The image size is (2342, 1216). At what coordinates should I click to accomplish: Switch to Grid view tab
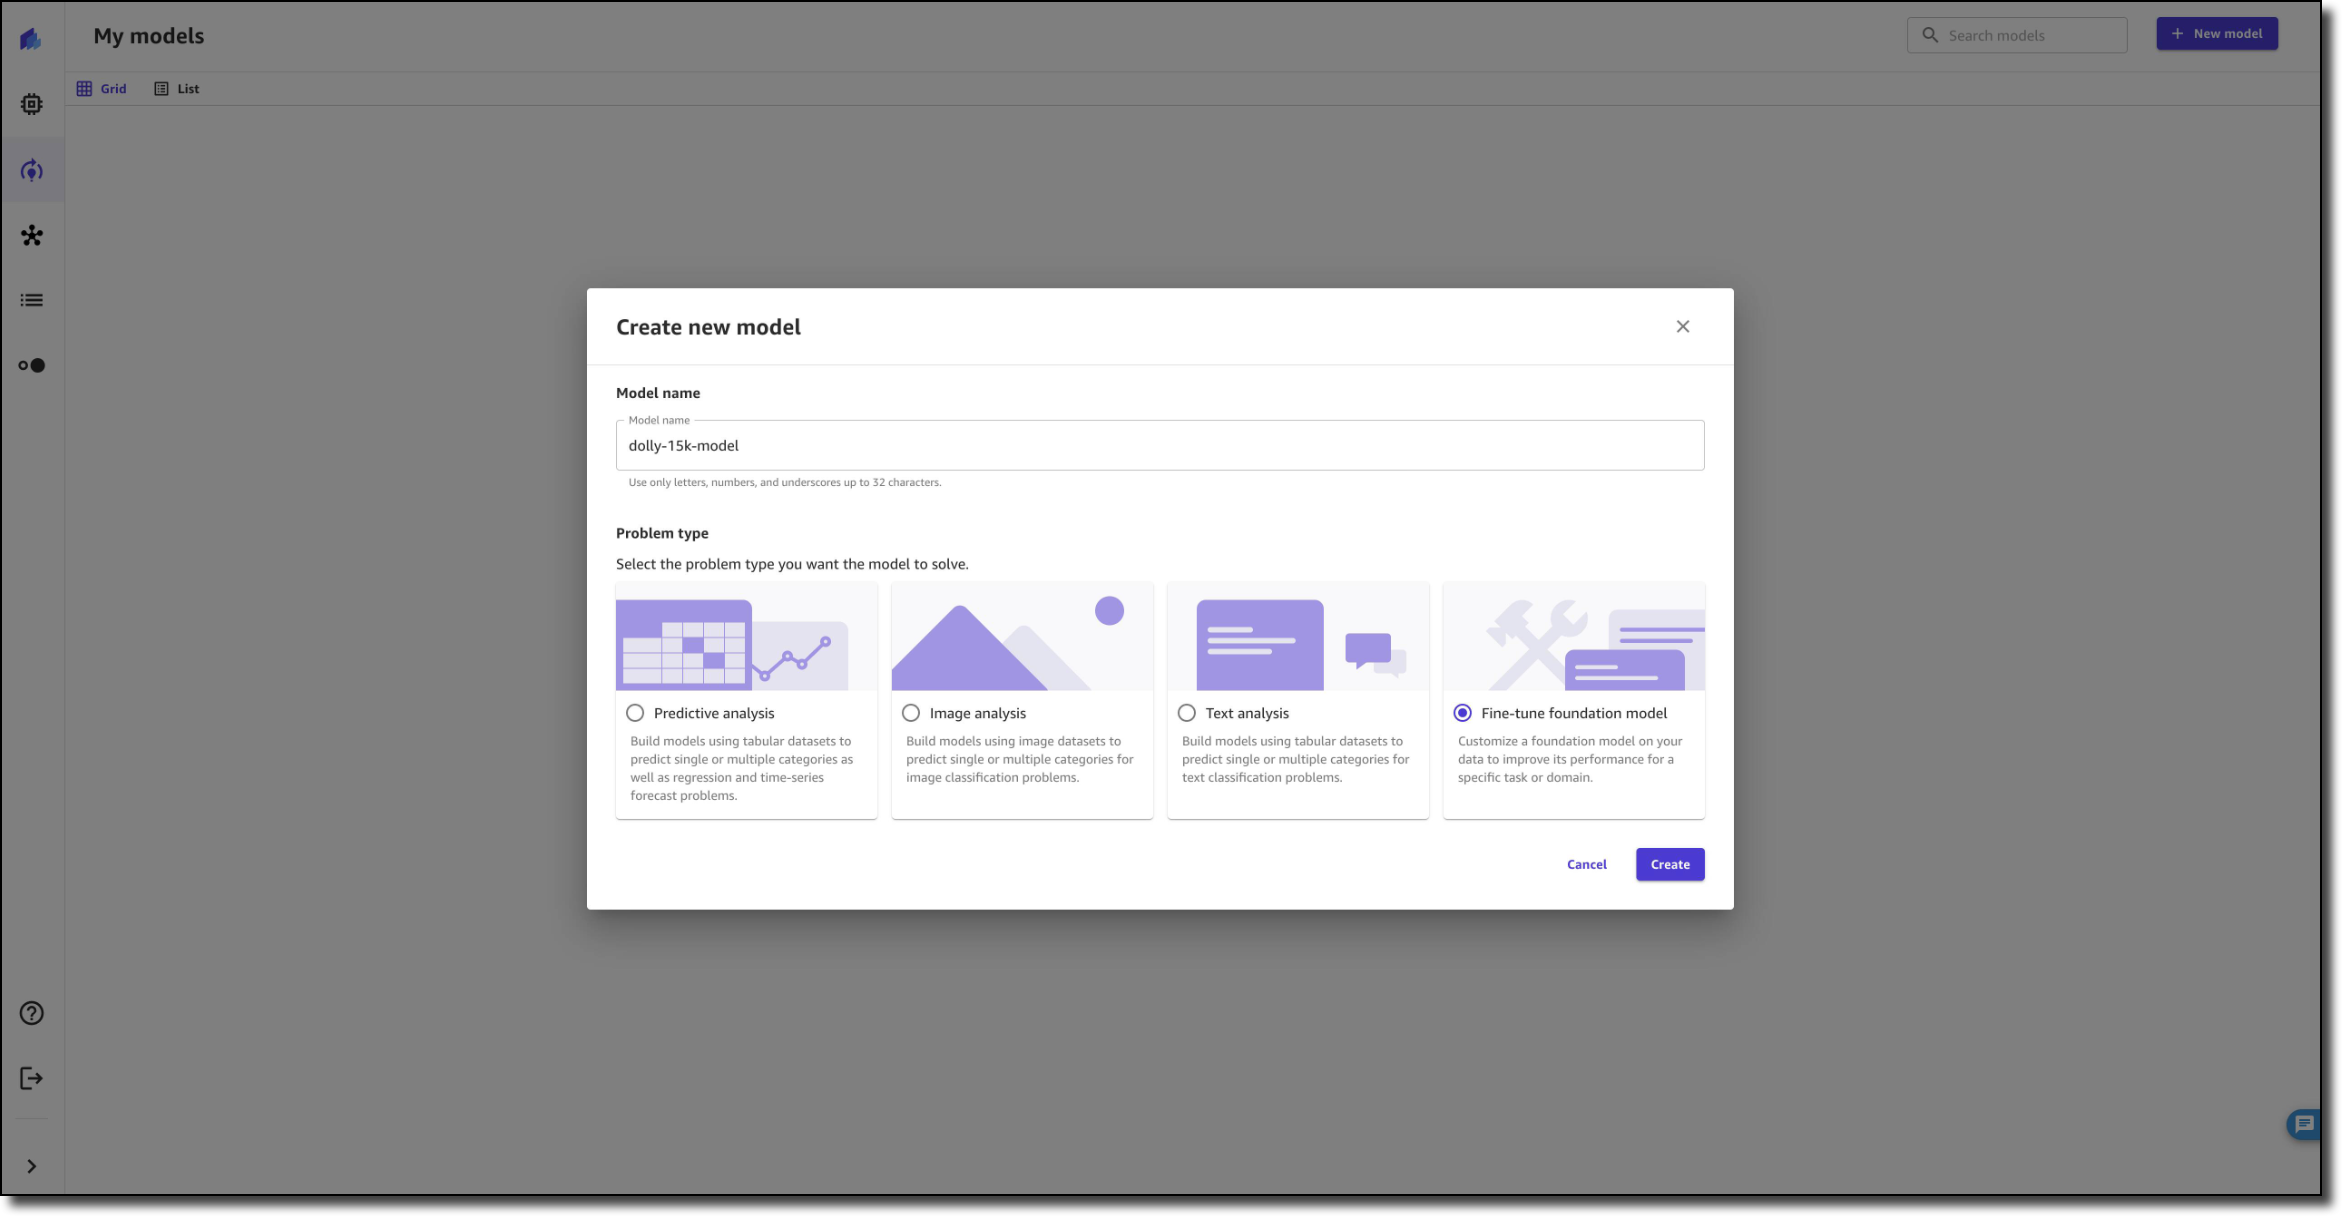102,89
